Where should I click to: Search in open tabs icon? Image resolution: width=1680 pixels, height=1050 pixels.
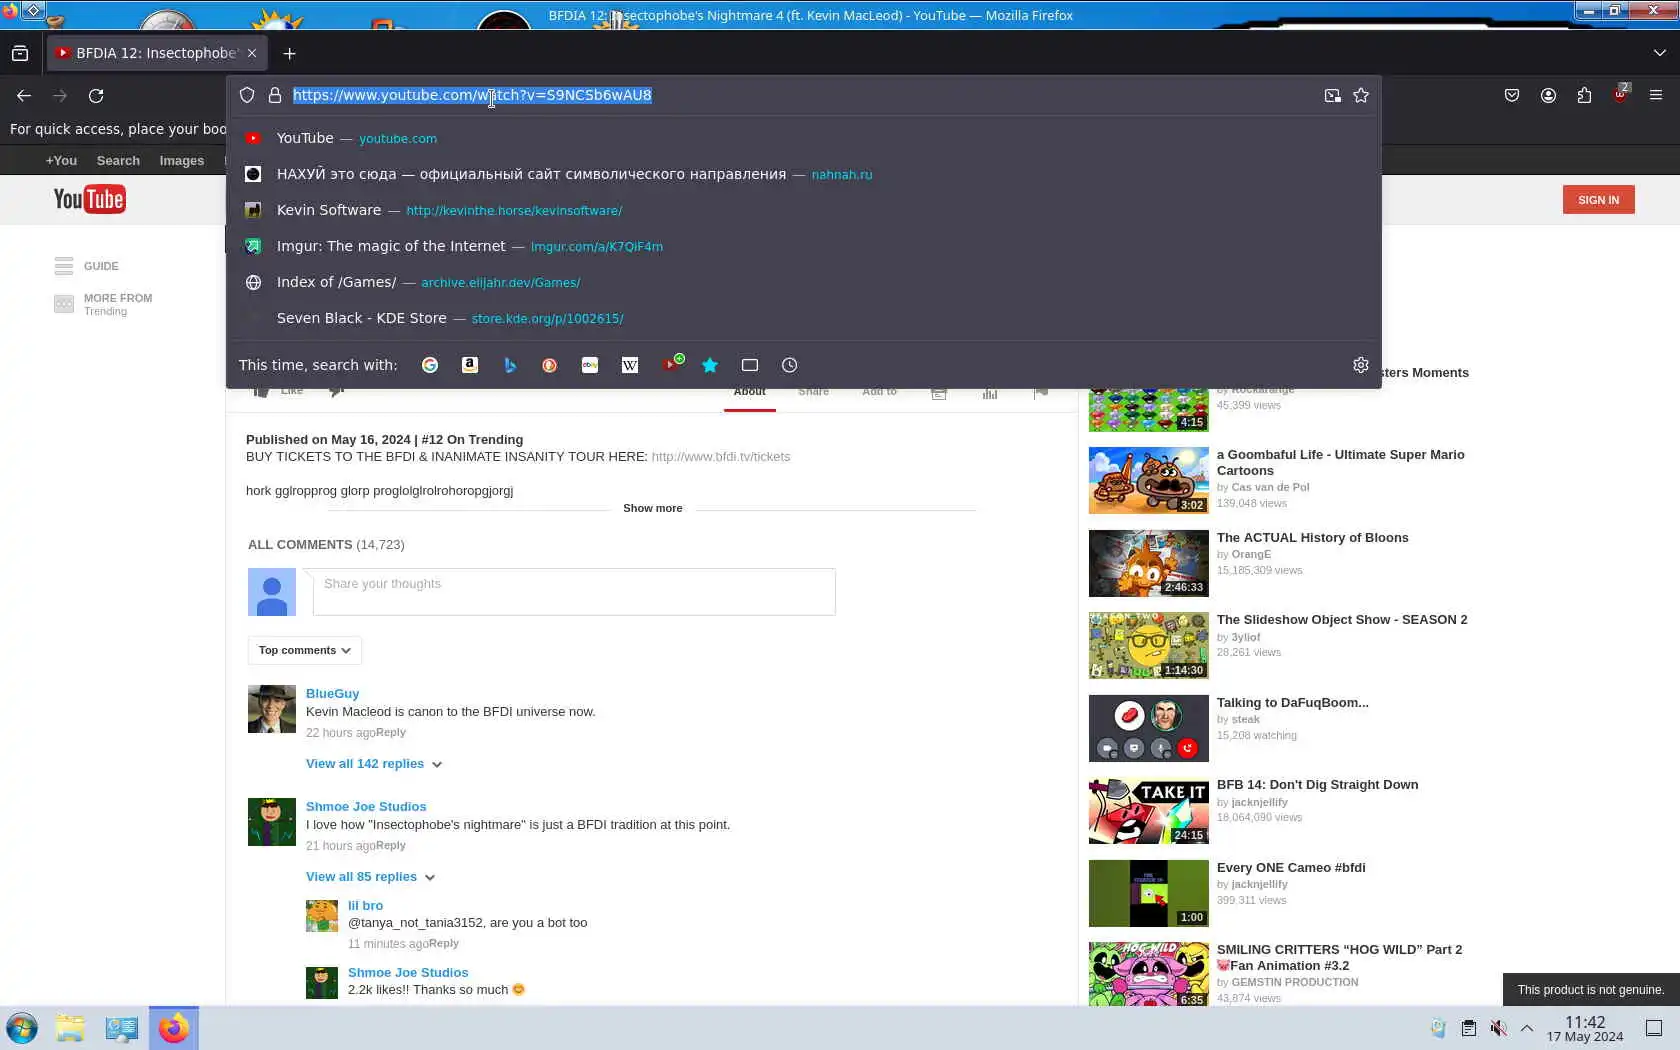750,365
